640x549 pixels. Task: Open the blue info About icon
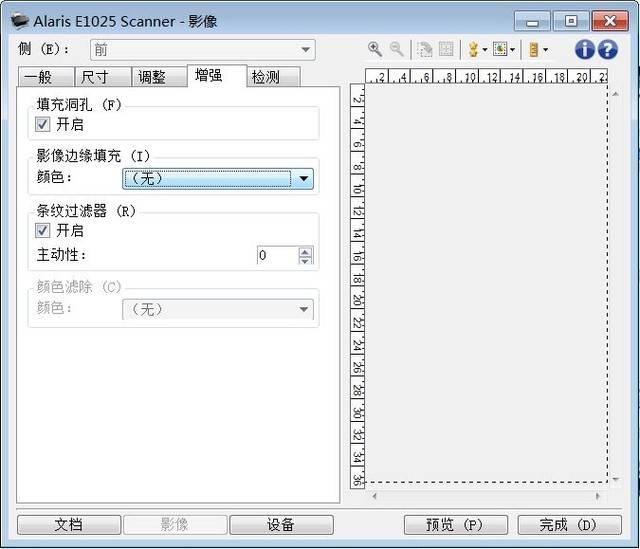tap(584, 49)
